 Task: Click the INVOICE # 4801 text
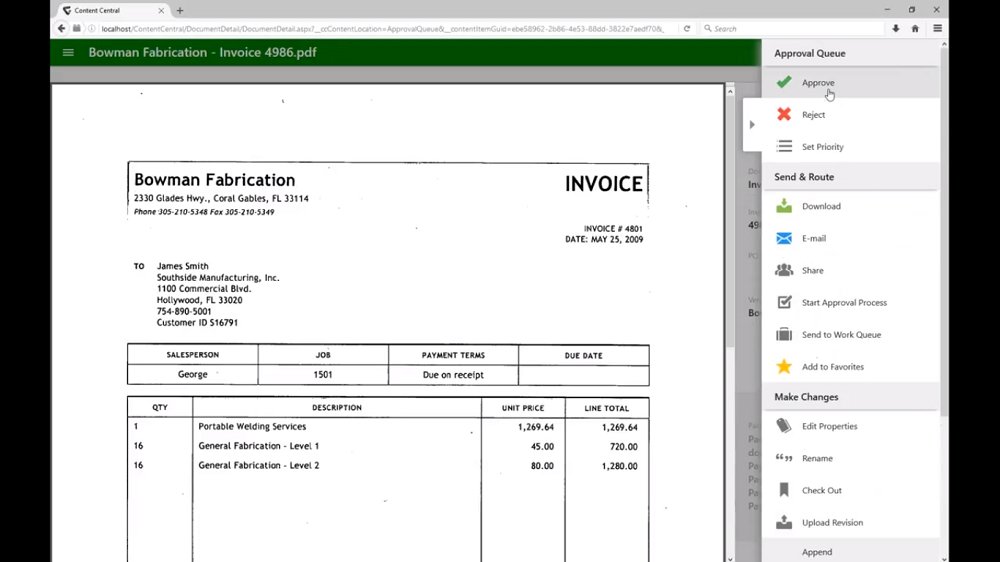point(613,228)
